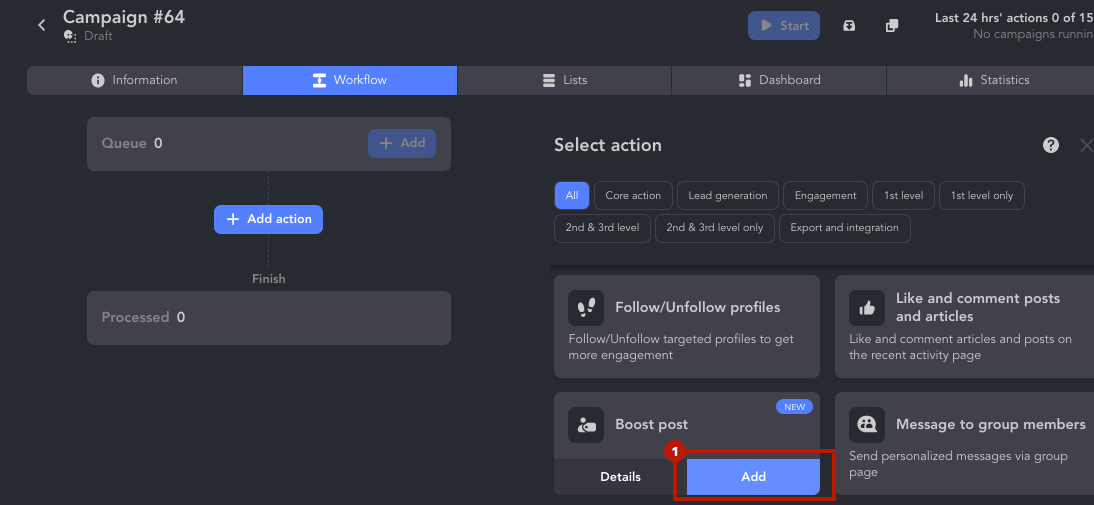This screenshot has height=505, width=1094.
Task: Close the Select action panel
Action: 1086,145
